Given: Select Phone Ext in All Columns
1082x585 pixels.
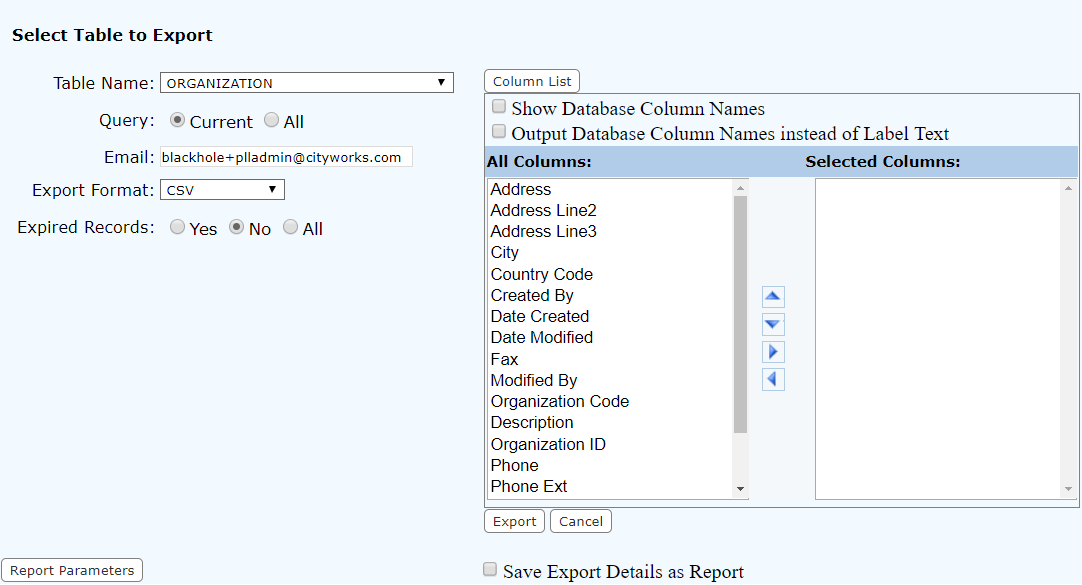Looking at the screenshot, I should click(x=528, y=486).
